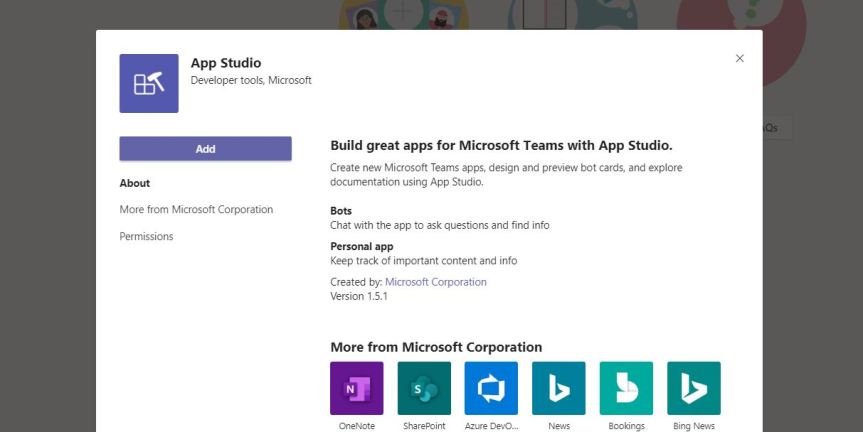Image resolution: width=863 pixels, height=432 pixels.
Task: Close the App Studio dialog
Action: [x=740, y=58]
